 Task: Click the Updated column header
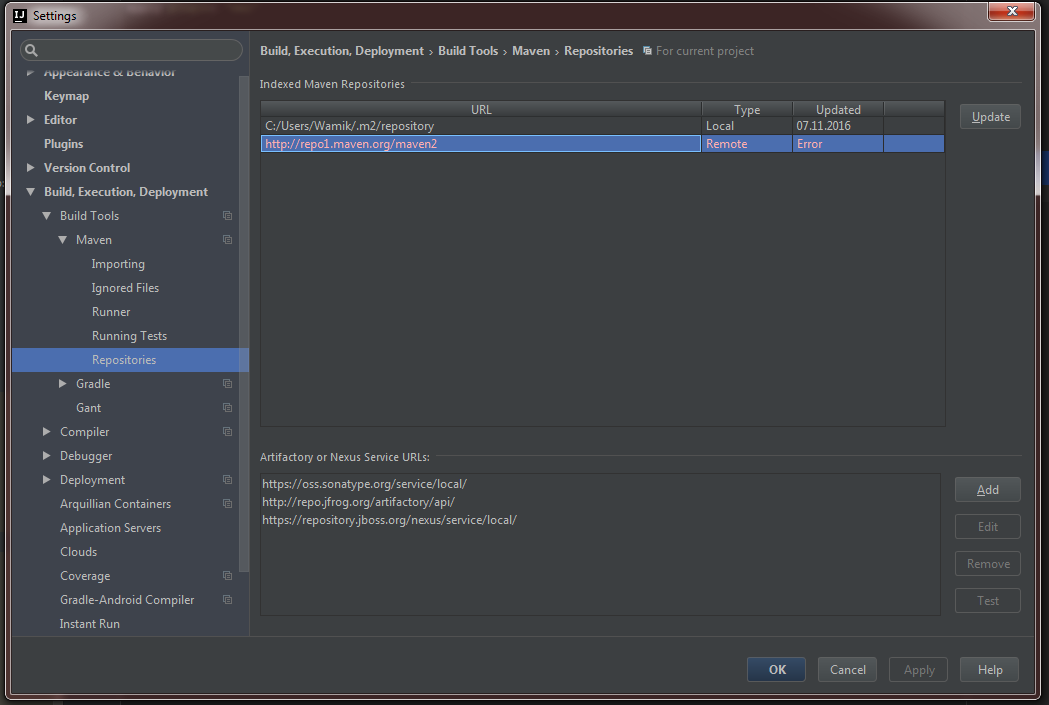pos(838,109)
